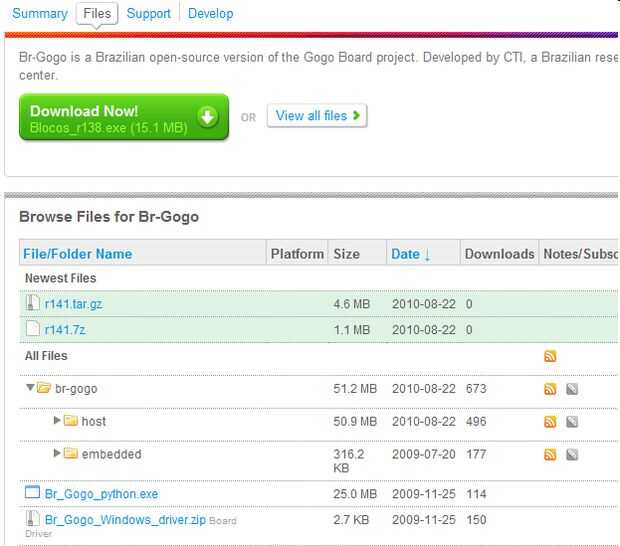Viewport: 620px width, 546px height.
Task: Click the gray notes icon in embedded row
Action: point(572,455)
